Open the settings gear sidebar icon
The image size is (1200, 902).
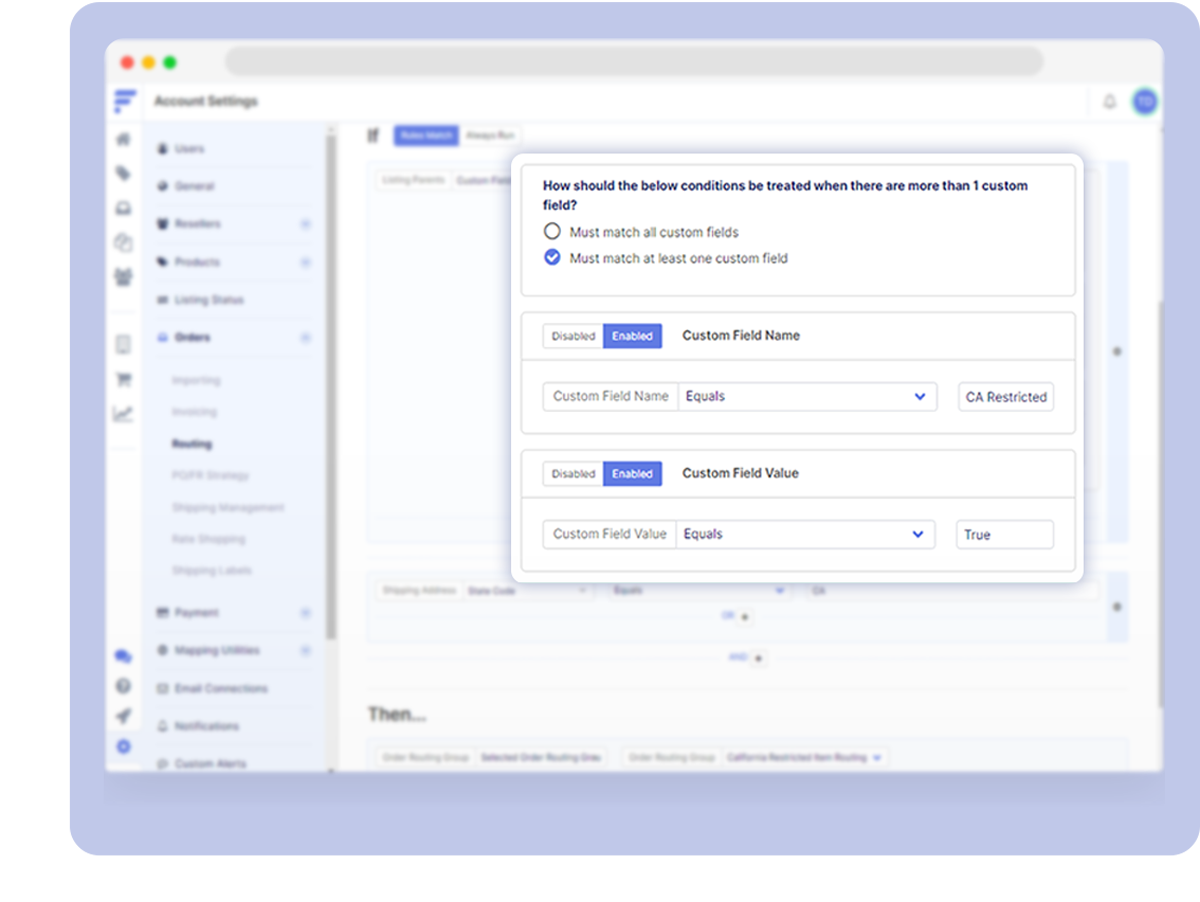(x=123, y=746)
